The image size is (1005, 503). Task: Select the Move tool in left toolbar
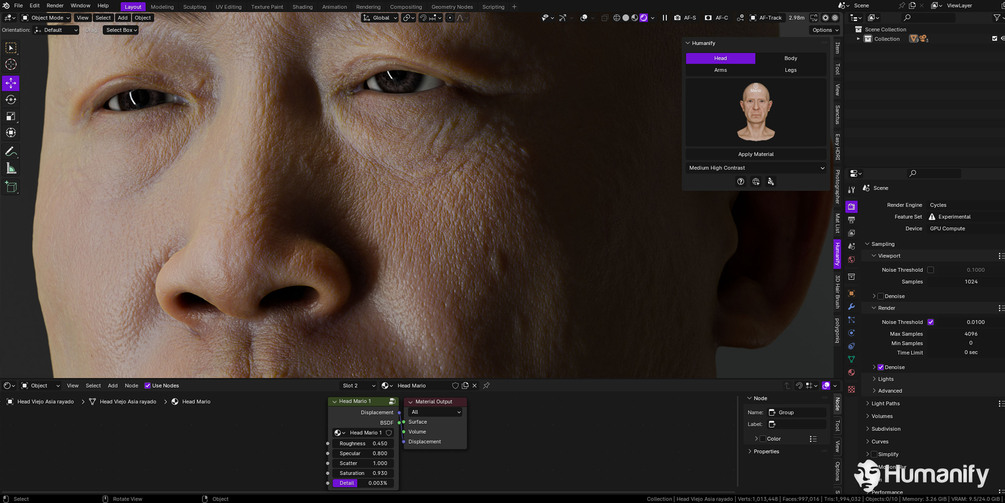point(11,83)
